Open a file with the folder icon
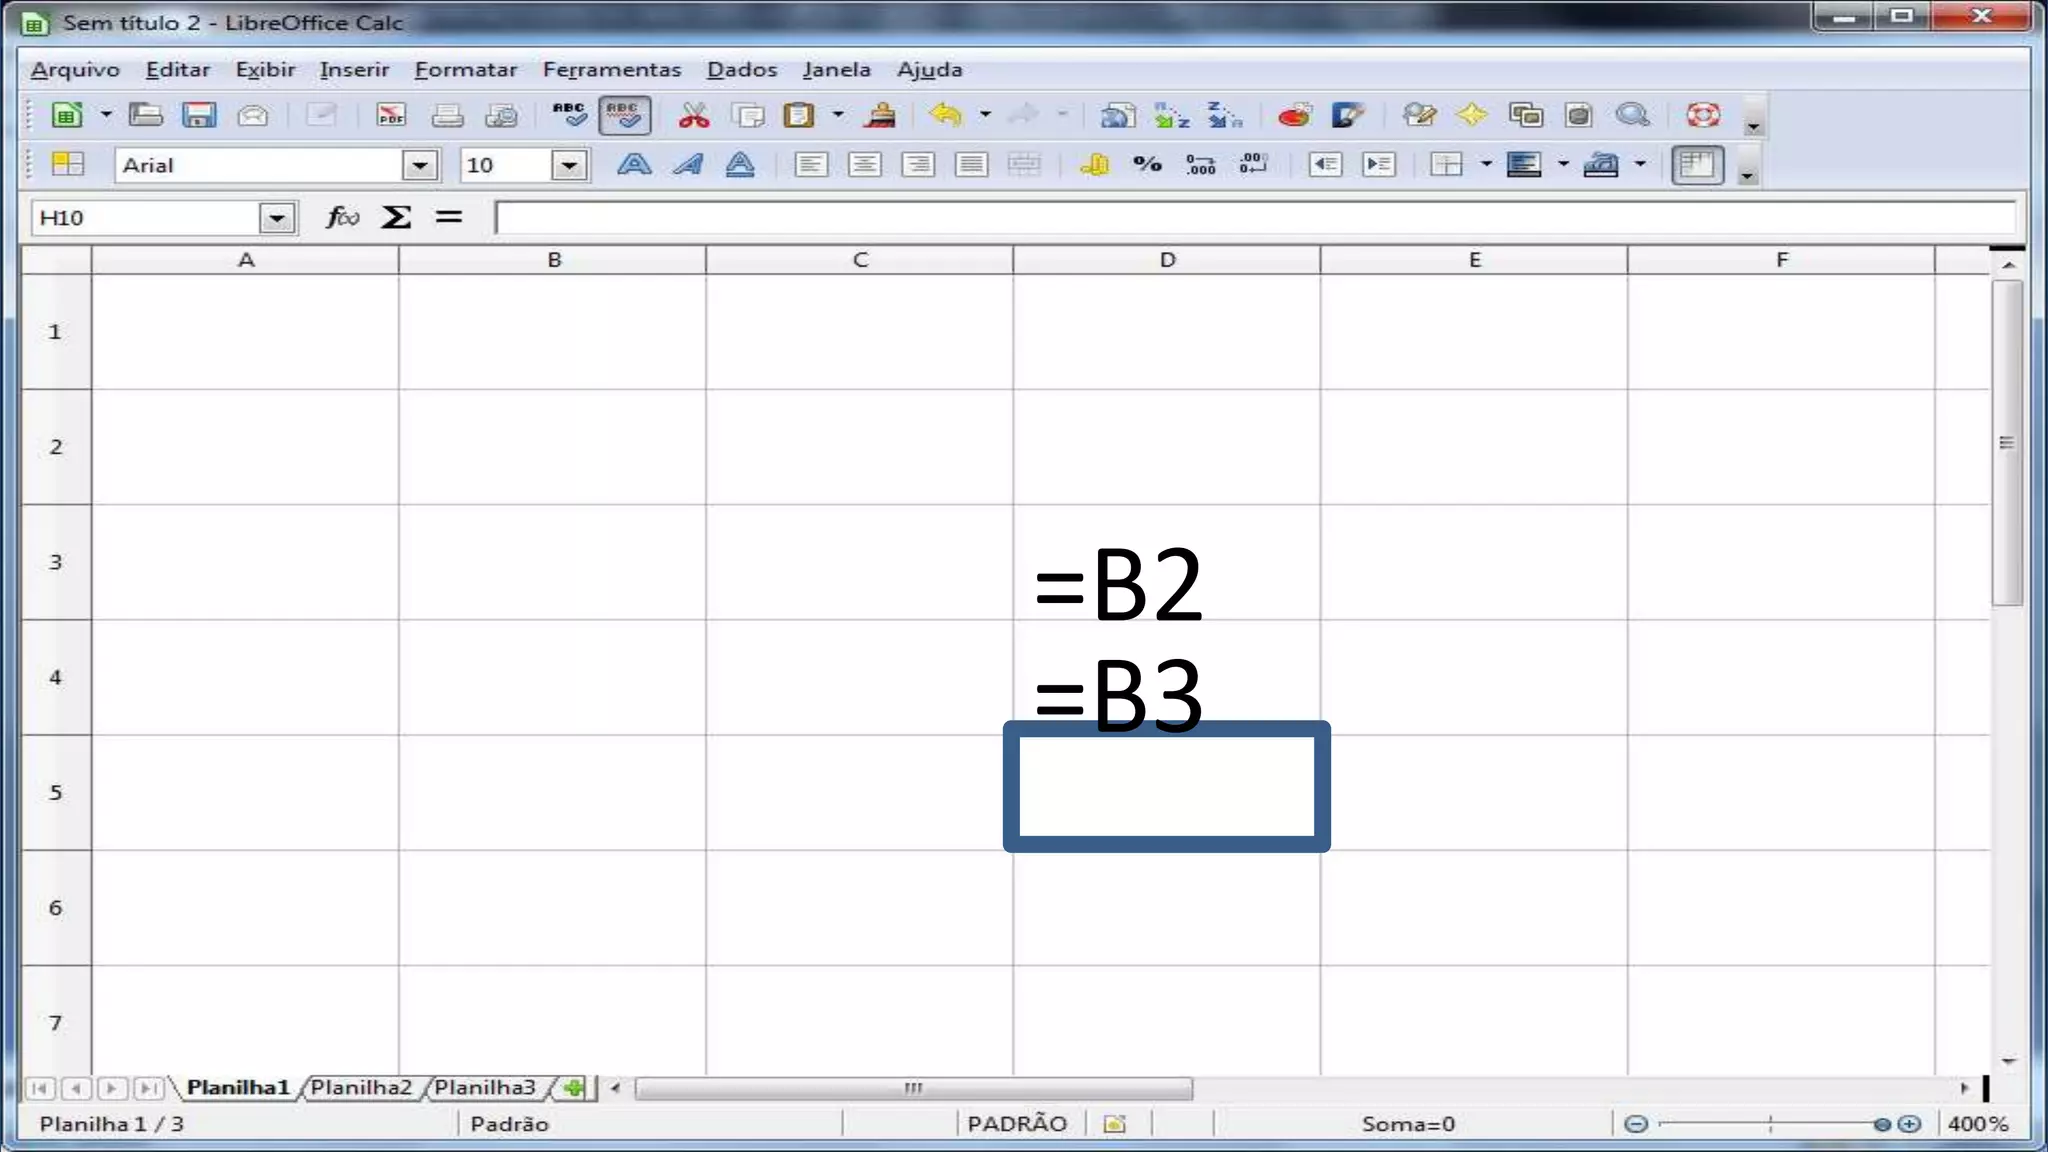2048x1152 pixels. click(x=146, y=115)
